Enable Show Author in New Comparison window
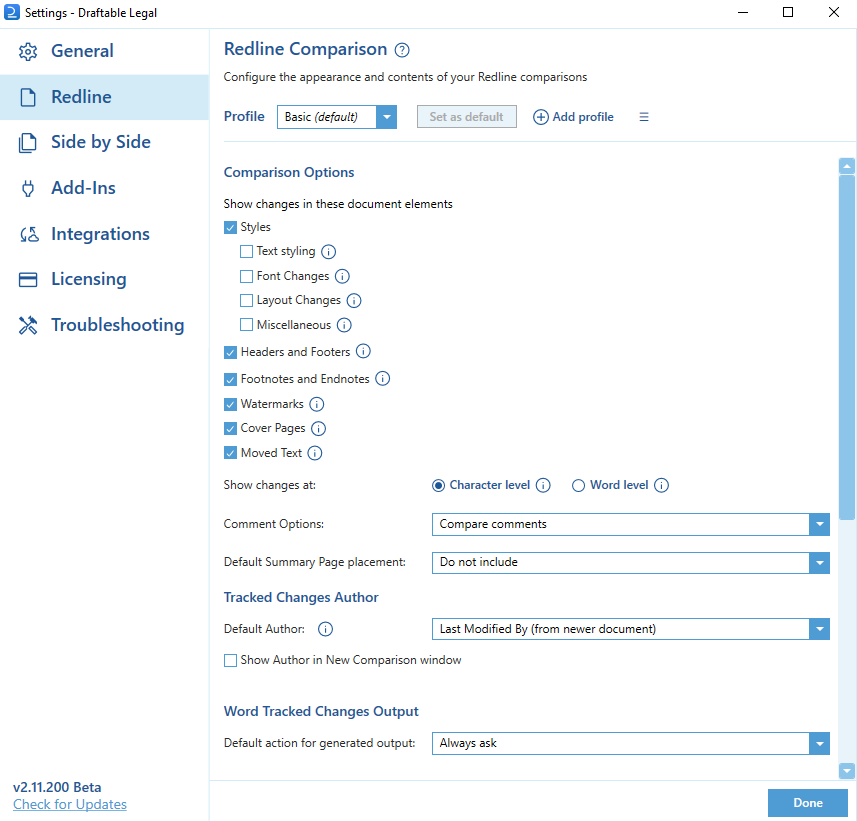Viewport: 857px width, 821px height. (x=230, y=661)
